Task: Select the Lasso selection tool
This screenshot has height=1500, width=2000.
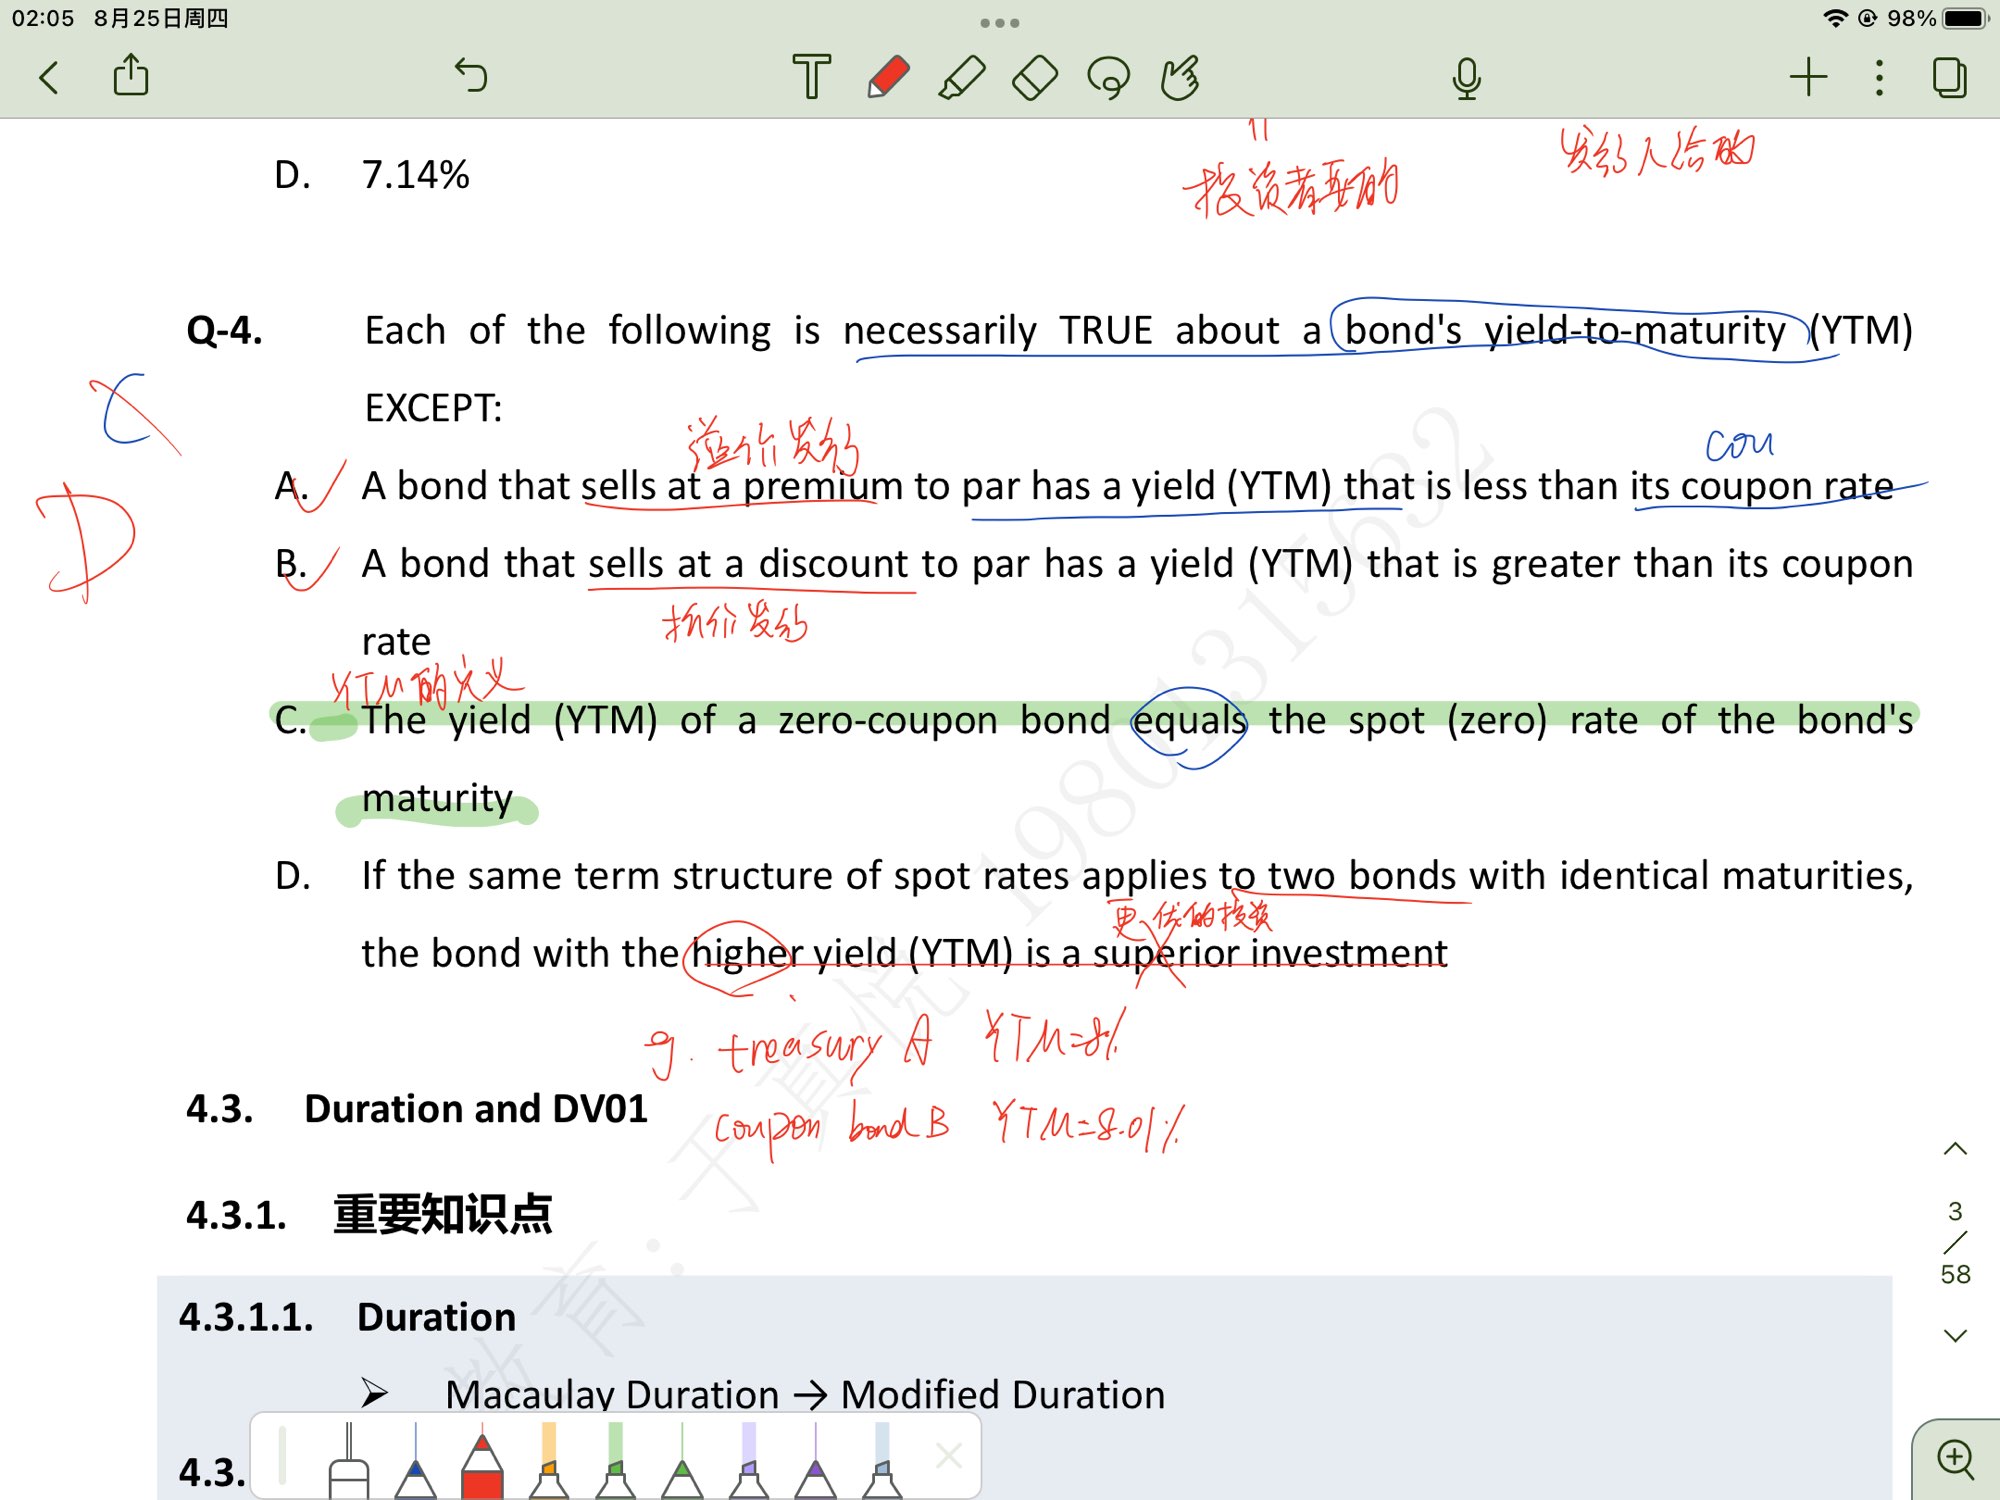Action: [1108, 77]
